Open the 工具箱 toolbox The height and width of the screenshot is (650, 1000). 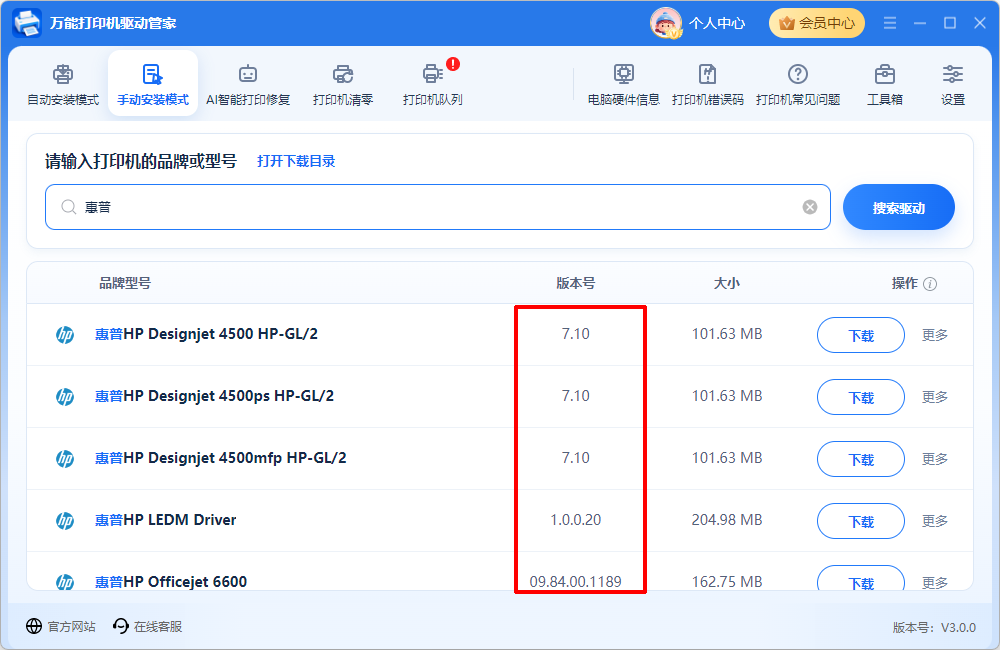885,84
